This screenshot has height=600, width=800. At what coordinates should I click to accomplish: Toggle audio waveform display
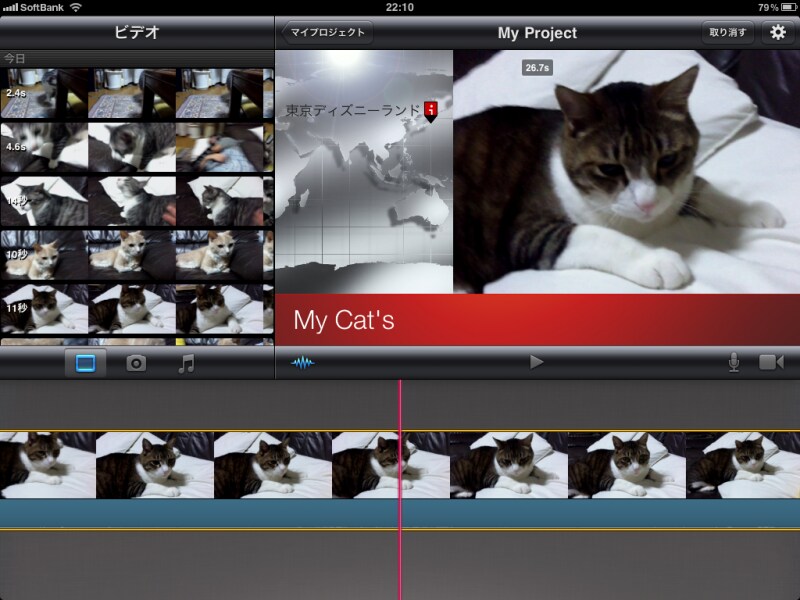coord(302,362)
